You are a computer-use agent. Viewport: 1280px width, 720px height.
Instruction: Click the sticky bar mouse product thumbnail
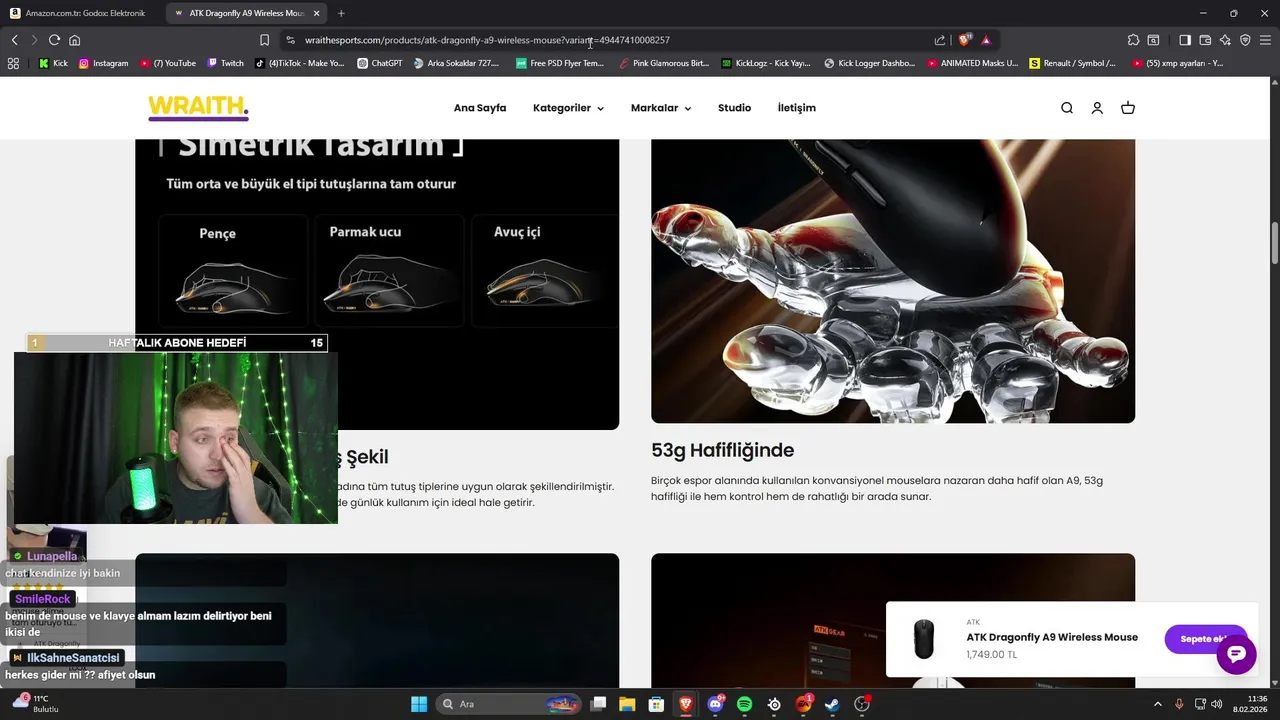[924, 639]
